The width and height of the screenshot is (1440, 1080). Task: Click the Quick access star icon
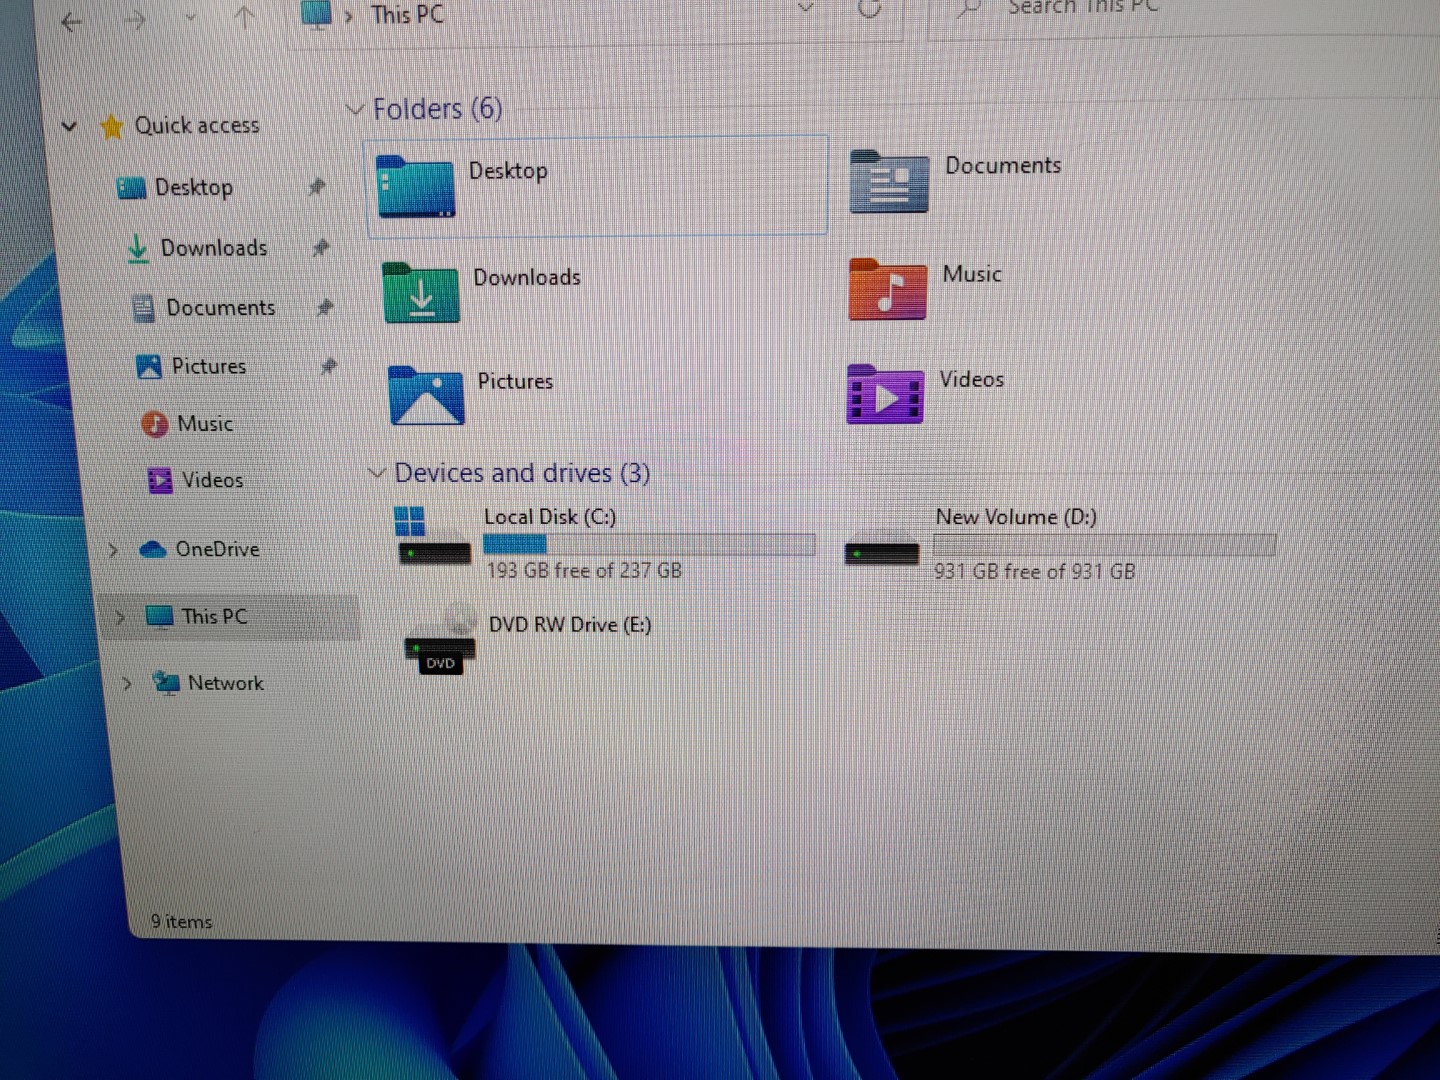tap(112, 127)
